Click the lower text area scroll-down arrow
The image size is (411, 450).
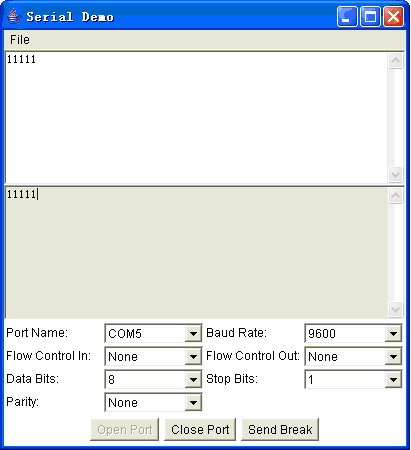tap(395, 309)
